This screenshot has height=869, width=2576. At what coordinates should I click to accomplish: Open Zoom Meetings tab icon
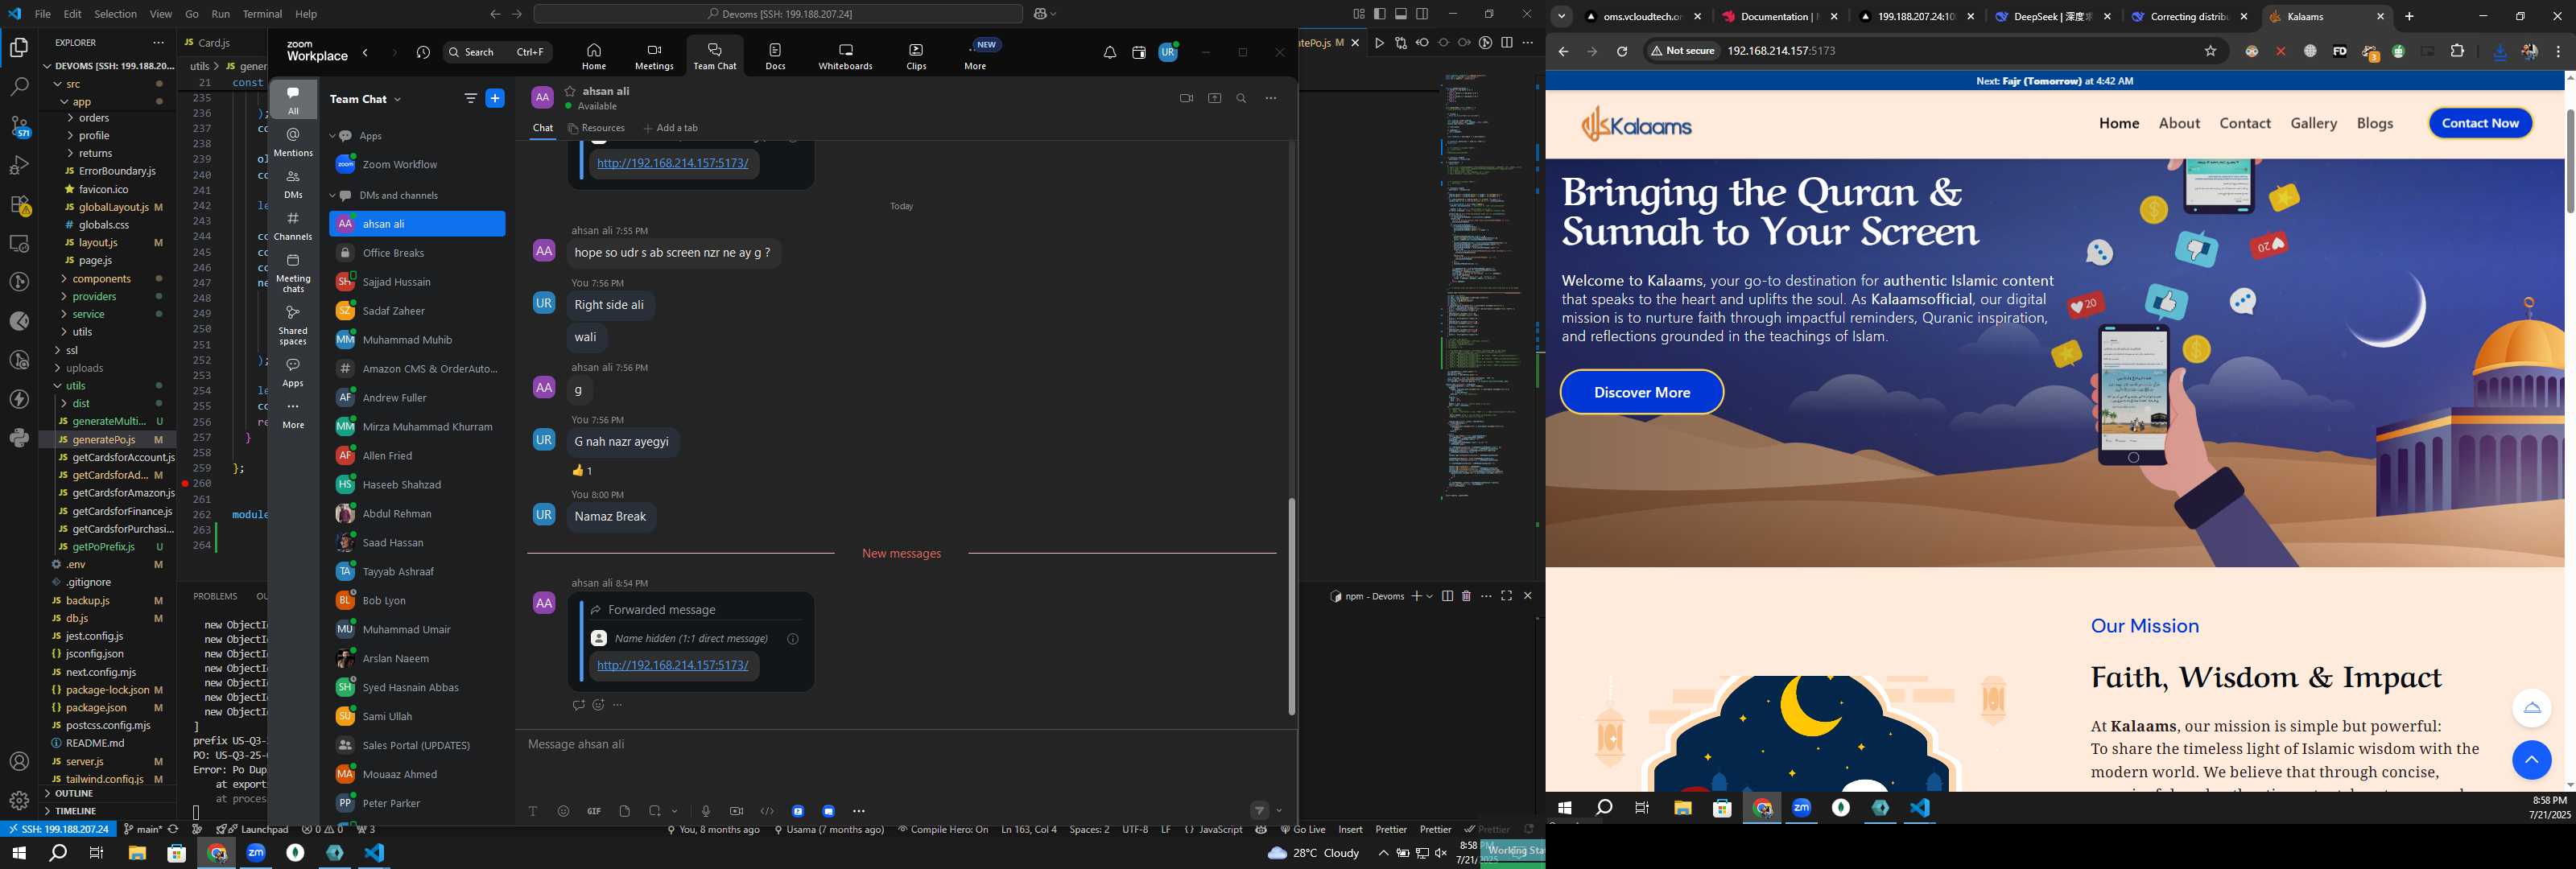[654, 56]
